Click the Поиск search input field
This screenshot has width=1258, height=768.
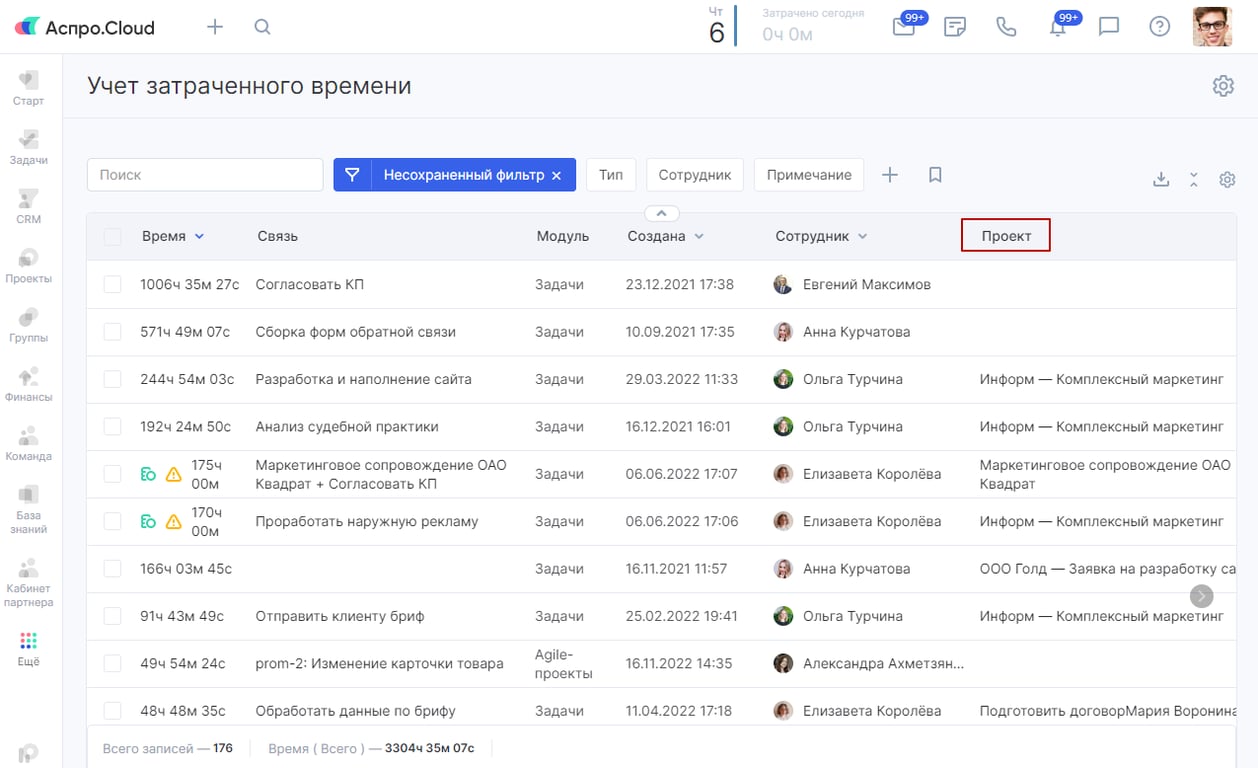pos(205,175)
